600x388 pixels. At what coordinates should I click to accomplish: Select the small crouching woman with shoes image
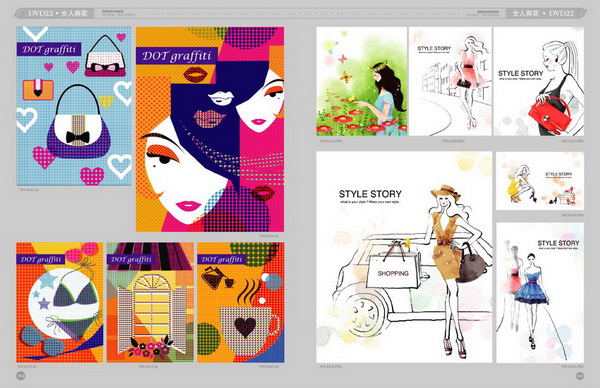tap(540, 181)
